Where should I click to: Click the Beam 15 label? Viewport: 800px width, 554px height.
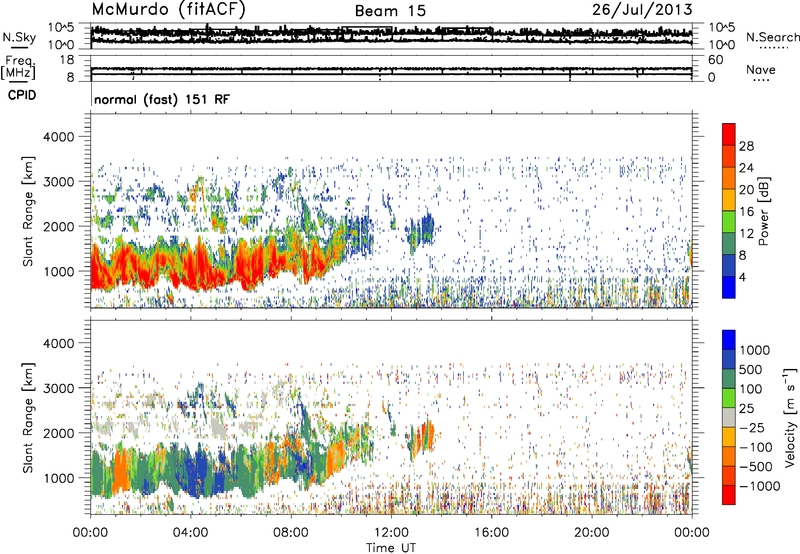(390, 11)
